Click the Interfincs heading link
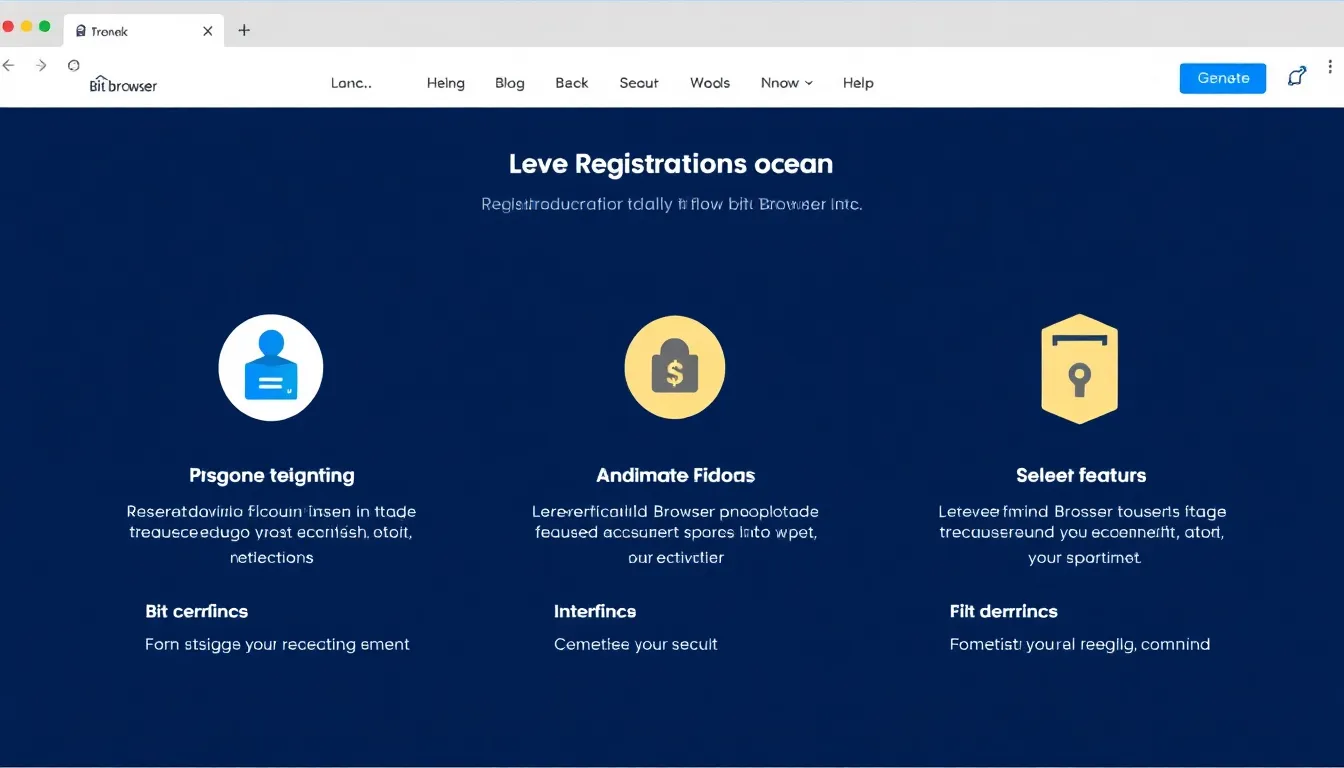 (x=595, y=611)
